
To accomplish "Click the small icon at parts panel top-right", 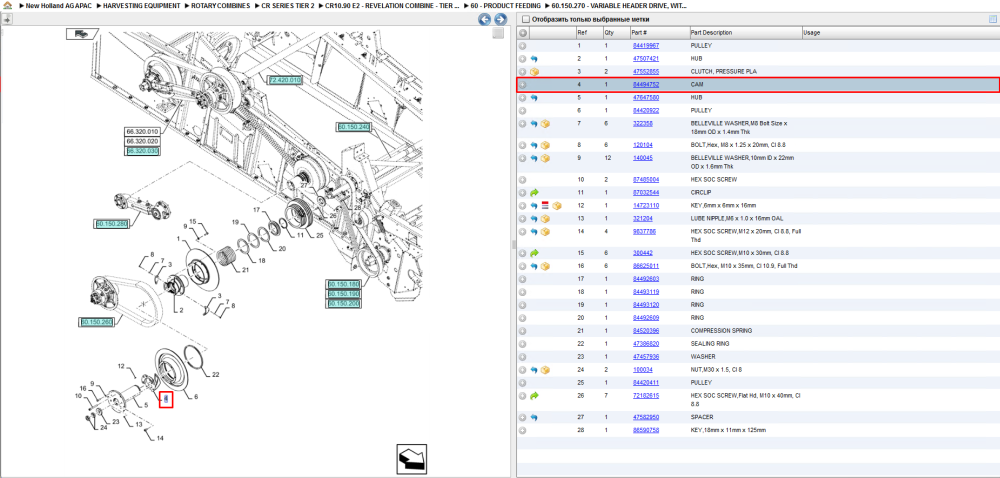I will pyautogui.click(x=992, y=19).
